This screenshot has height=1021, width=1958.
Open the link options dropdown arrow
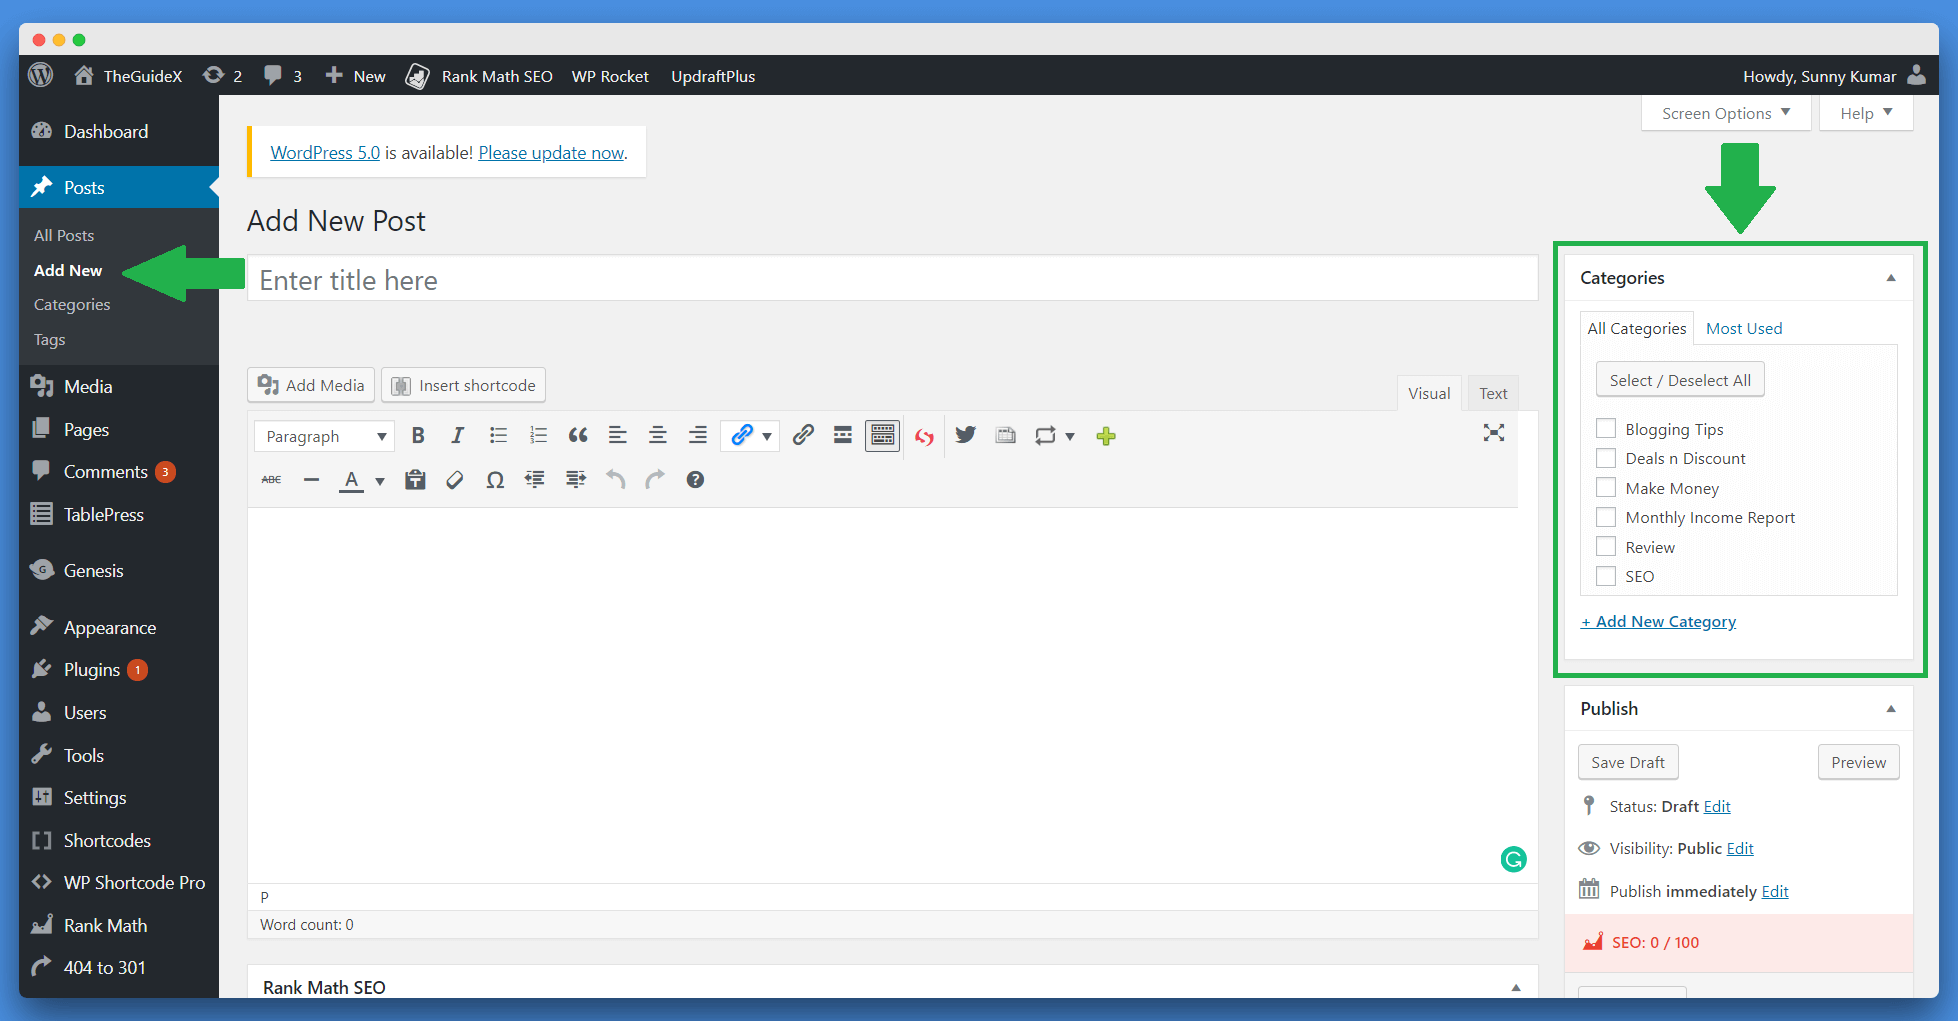coord(767,436)
